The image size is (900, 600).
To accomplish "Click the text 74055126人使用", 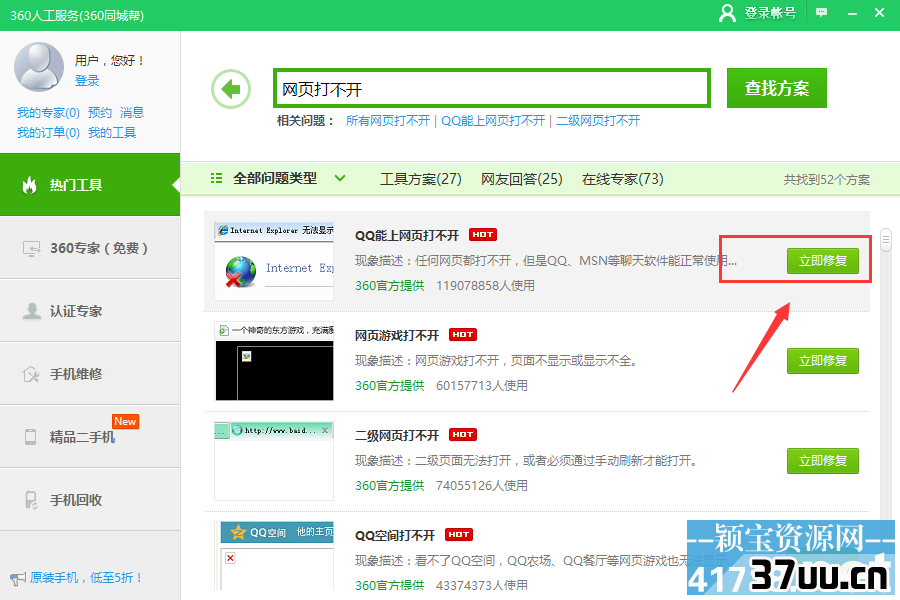I will (x=482, y=485).
